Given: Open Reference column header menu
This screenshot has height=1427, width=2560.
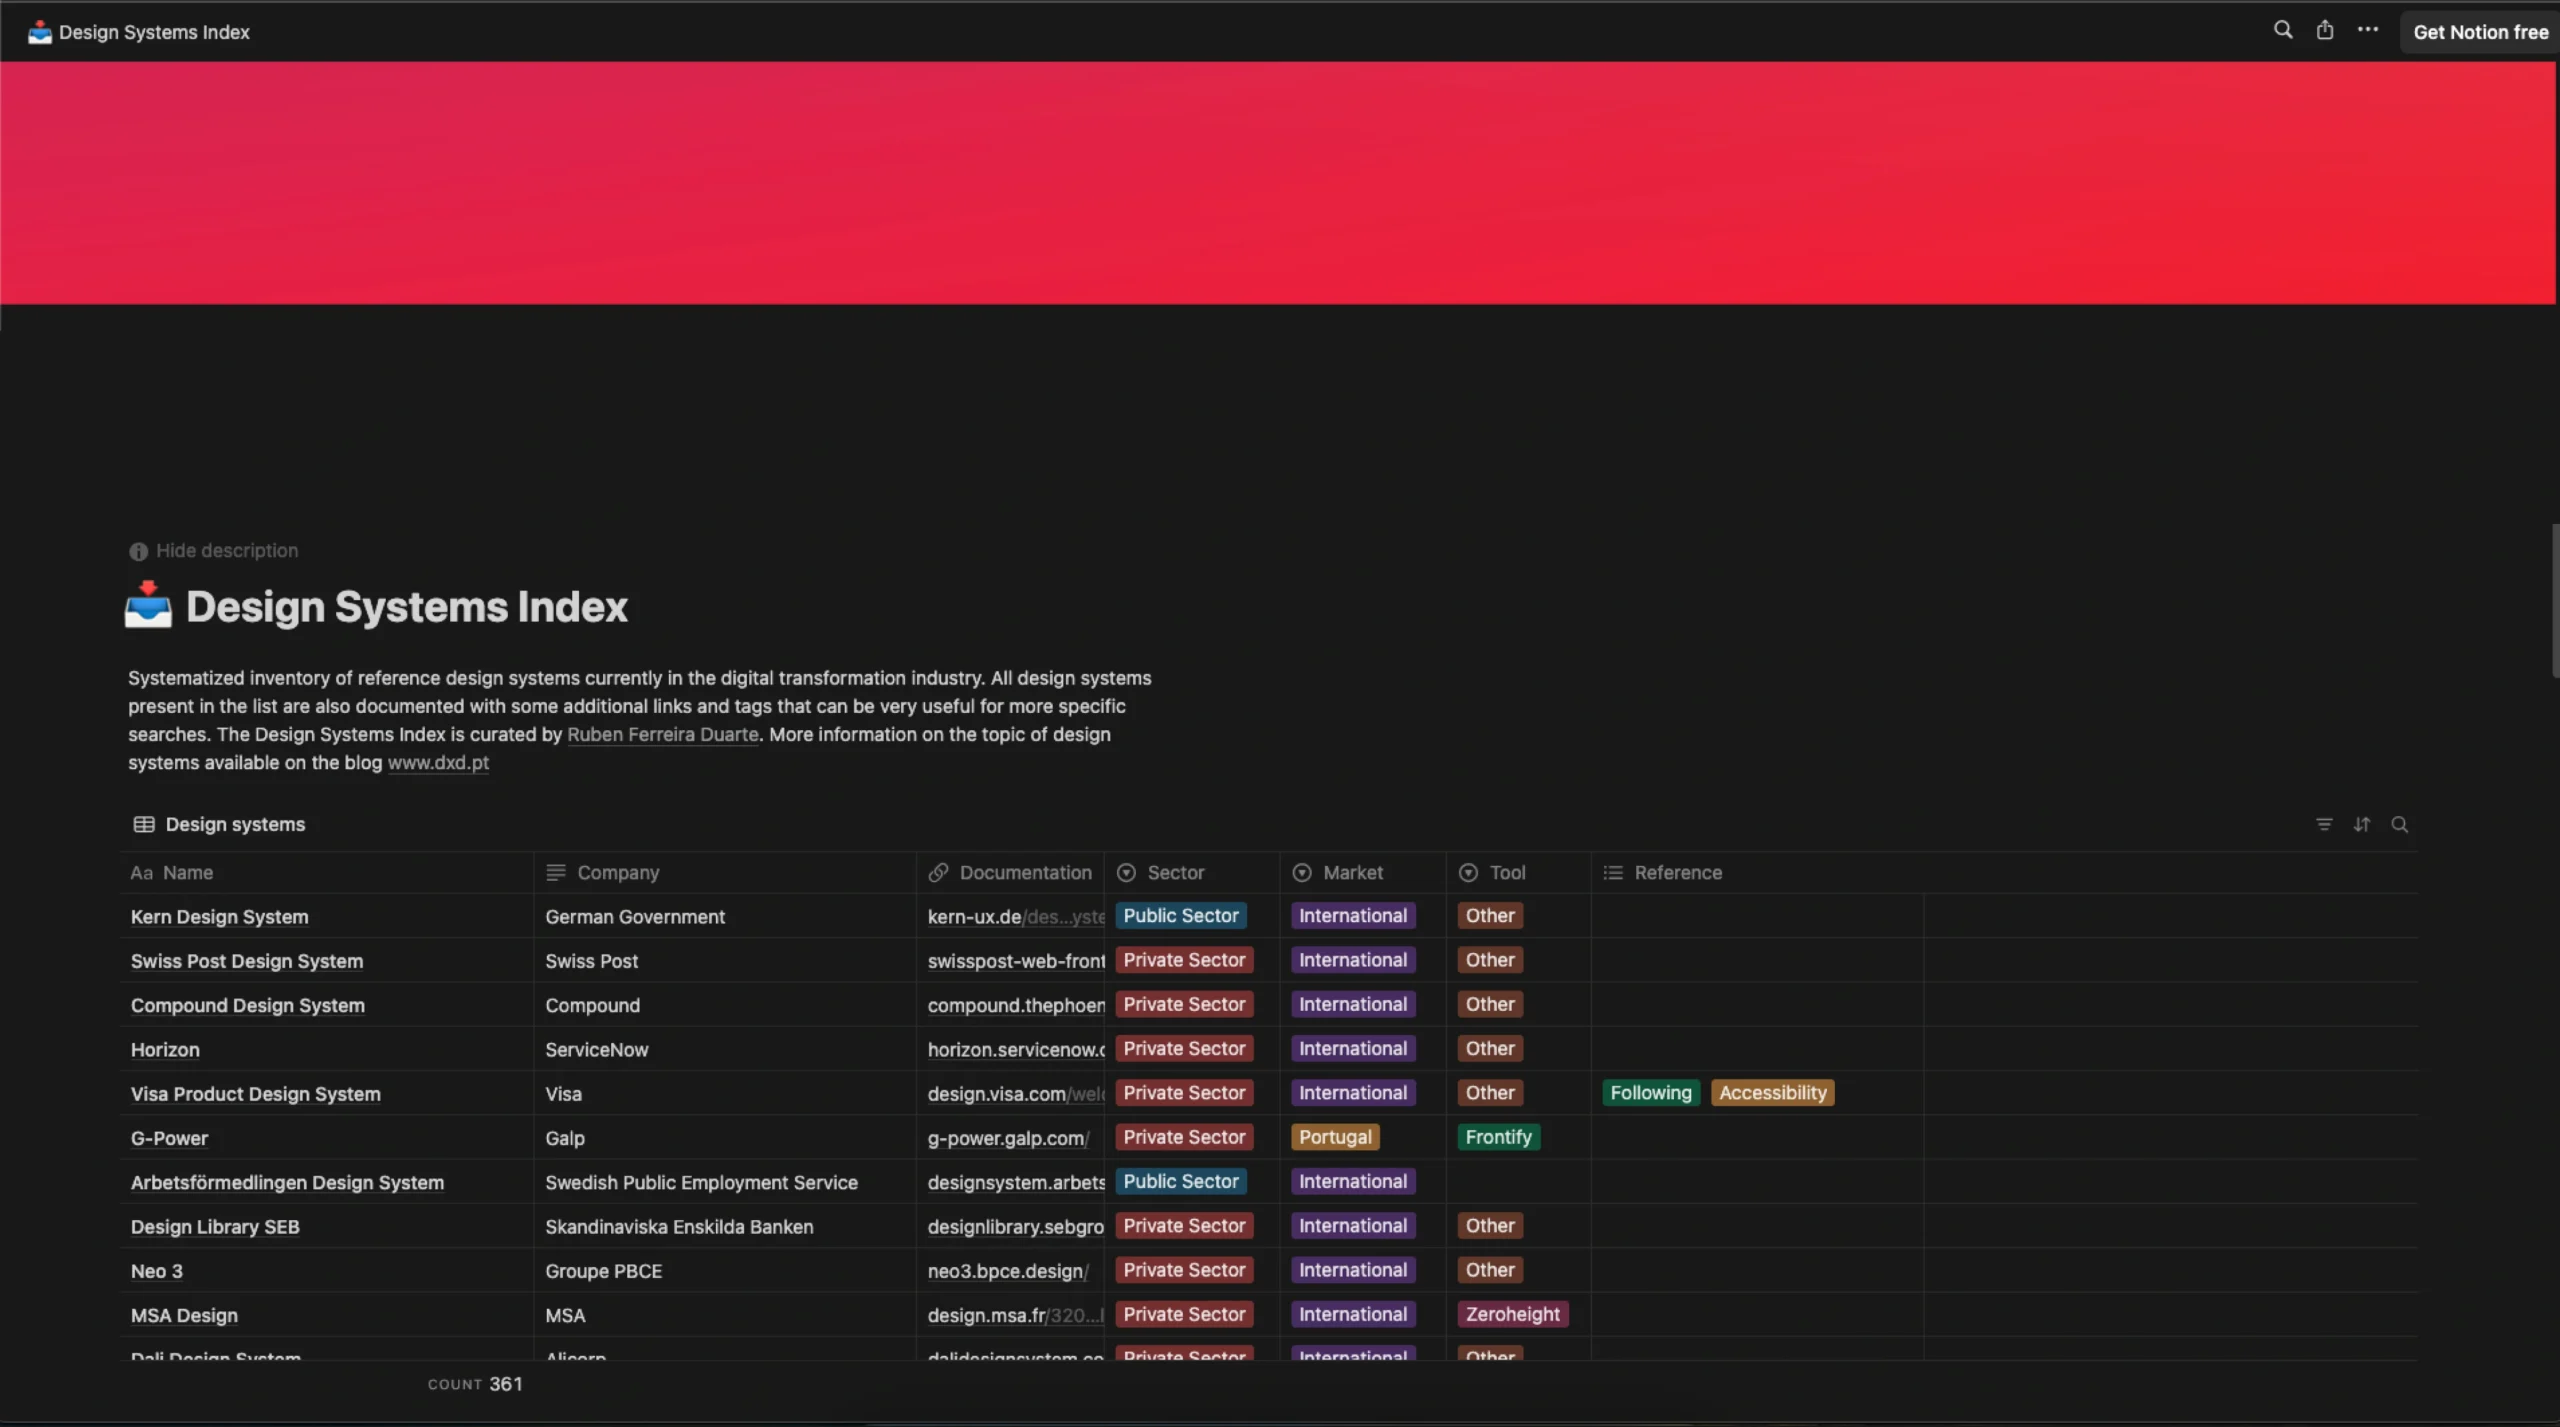Looking at the screenshot, I should 1757,872.
